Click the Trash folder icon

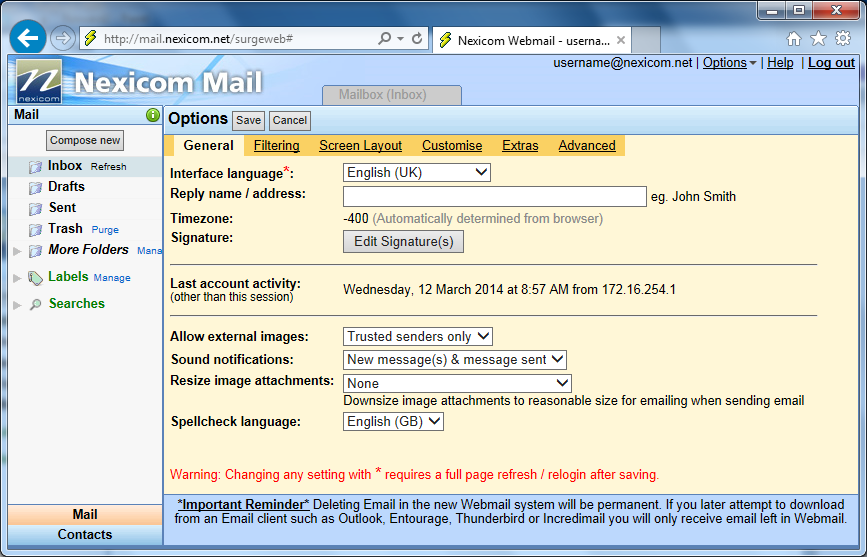tap(35, 230)
